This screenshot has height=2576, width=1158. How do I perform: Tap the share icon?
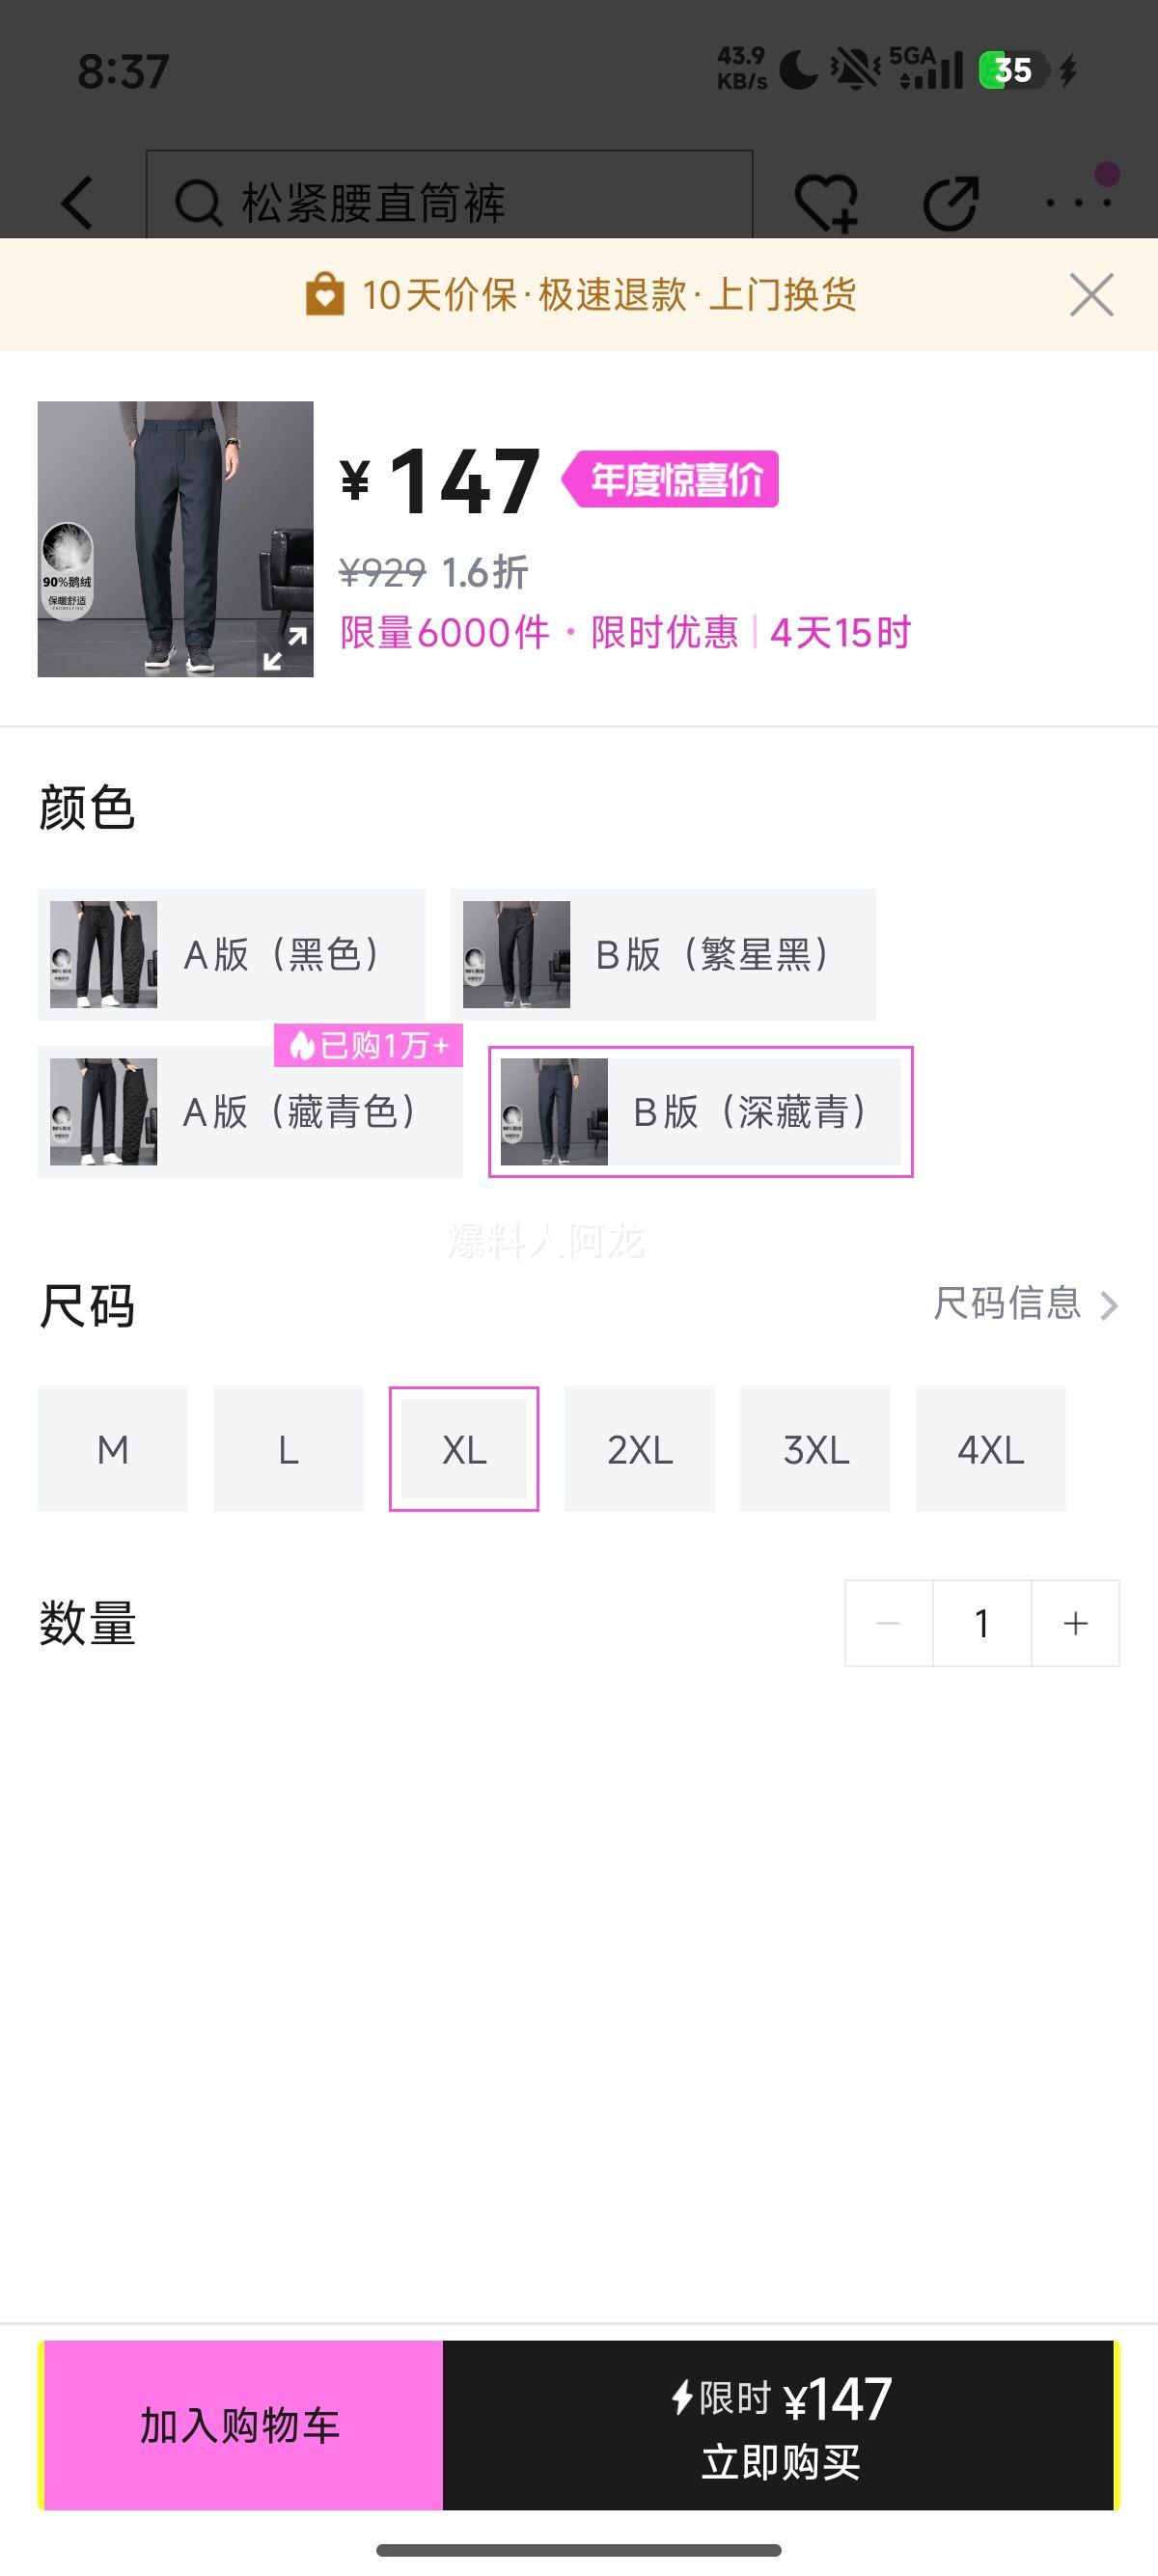click(x=950, y=203)
